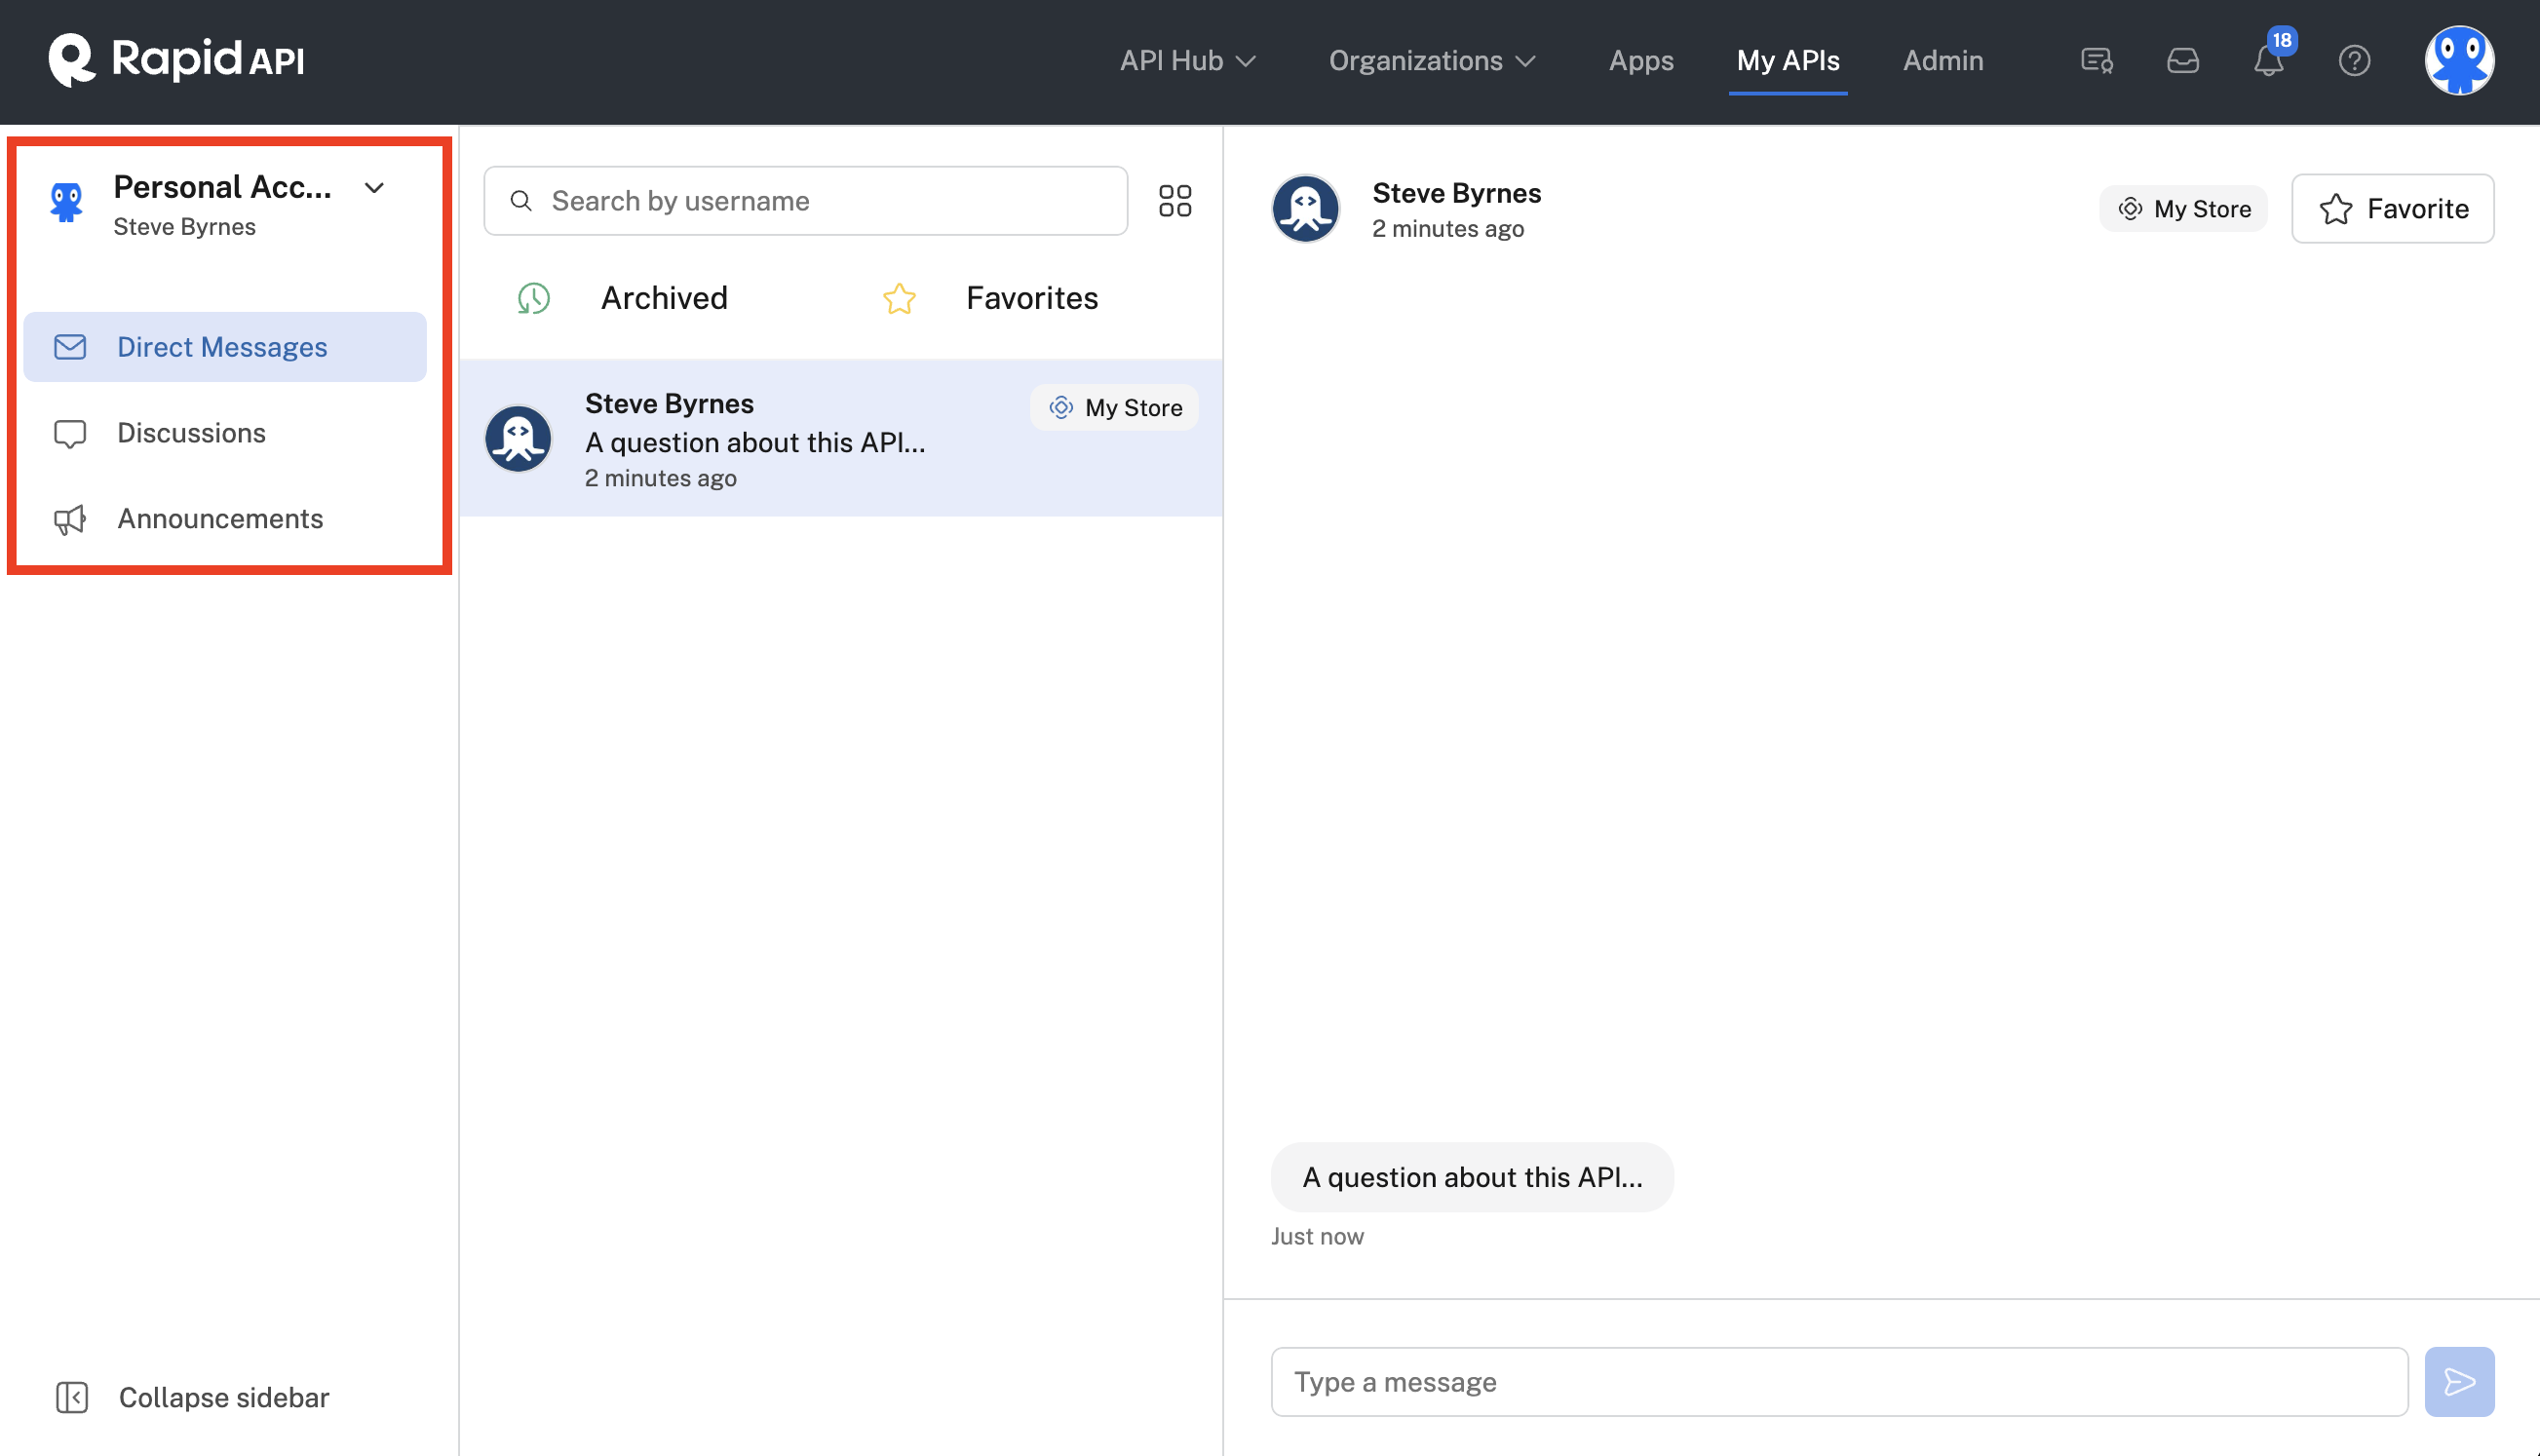Click the Collapse sidebar panel icon
The width and height of the screenshot is (2540, 1456).
[x=71, y=1397]
